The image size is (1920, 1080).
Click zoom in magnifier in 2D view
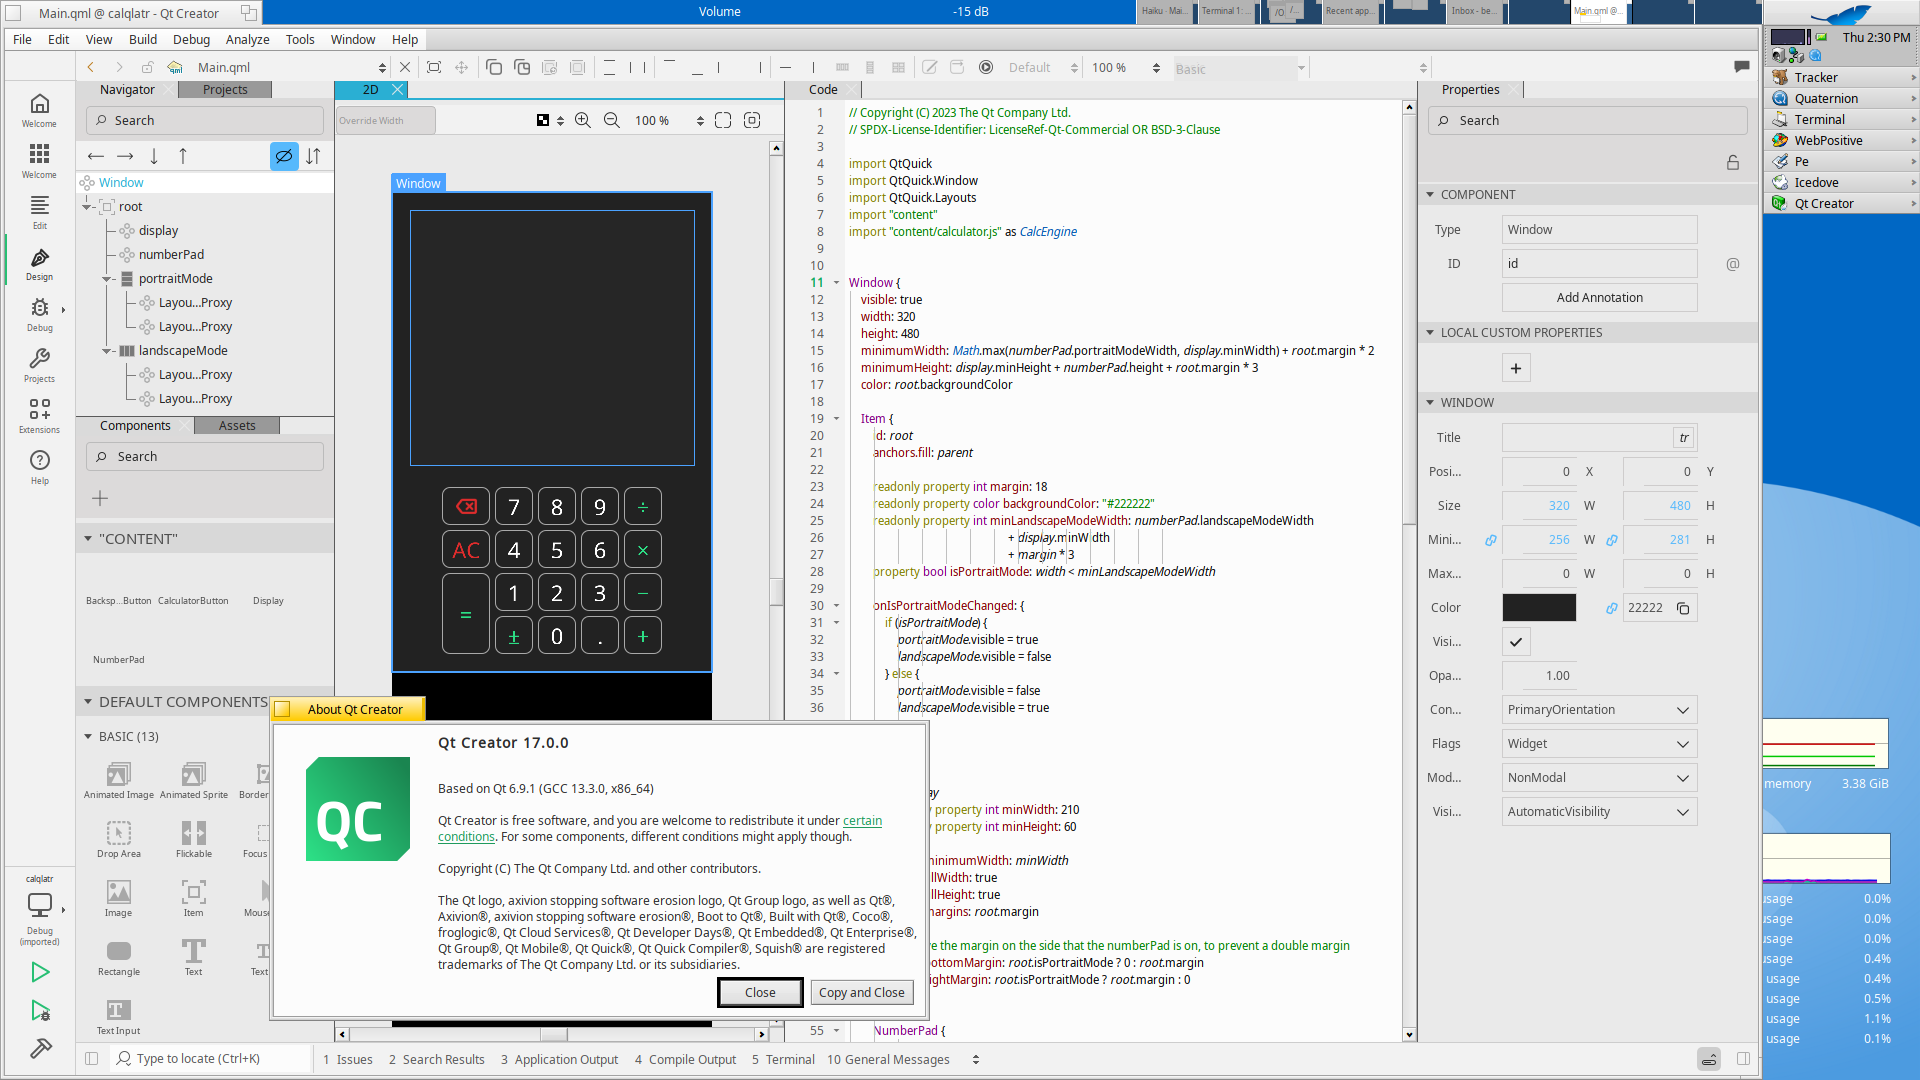pyautogui.click(x=583, y=120)
